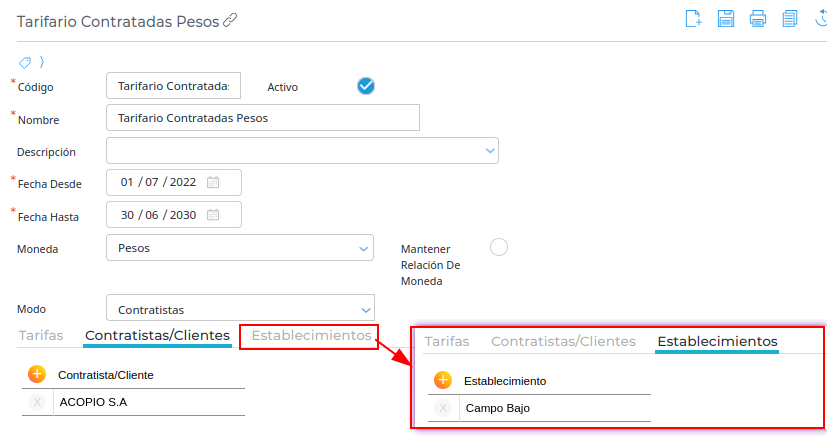Remove Campo Bajo row
This screenshot has height=438, width=827.
443,408
